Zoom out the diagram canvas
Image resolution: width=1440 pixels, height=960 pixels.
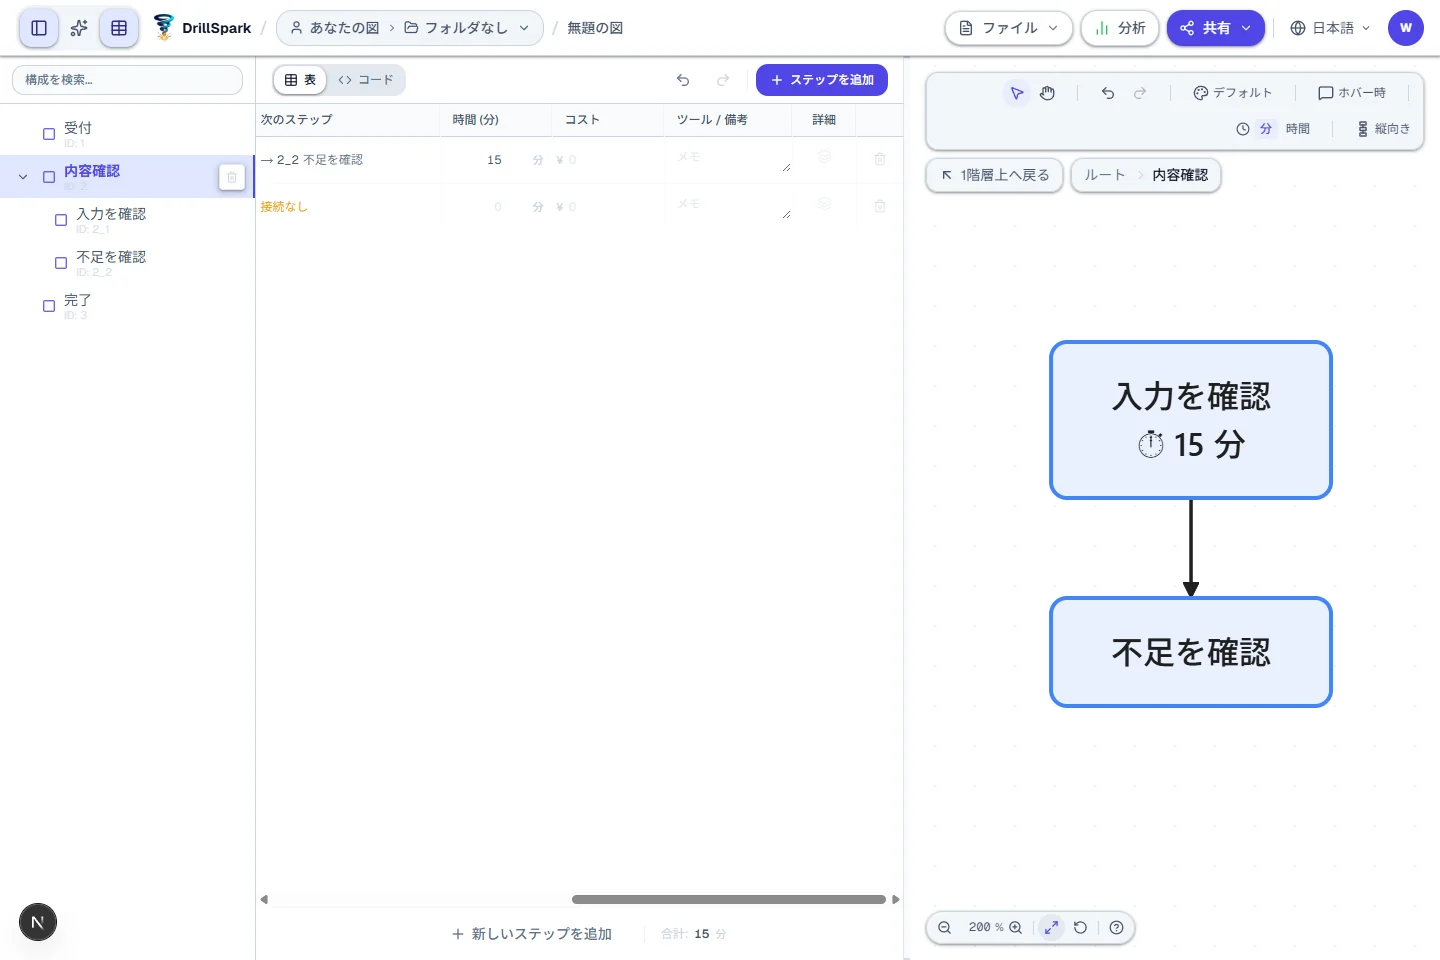(x=944, y=927)
